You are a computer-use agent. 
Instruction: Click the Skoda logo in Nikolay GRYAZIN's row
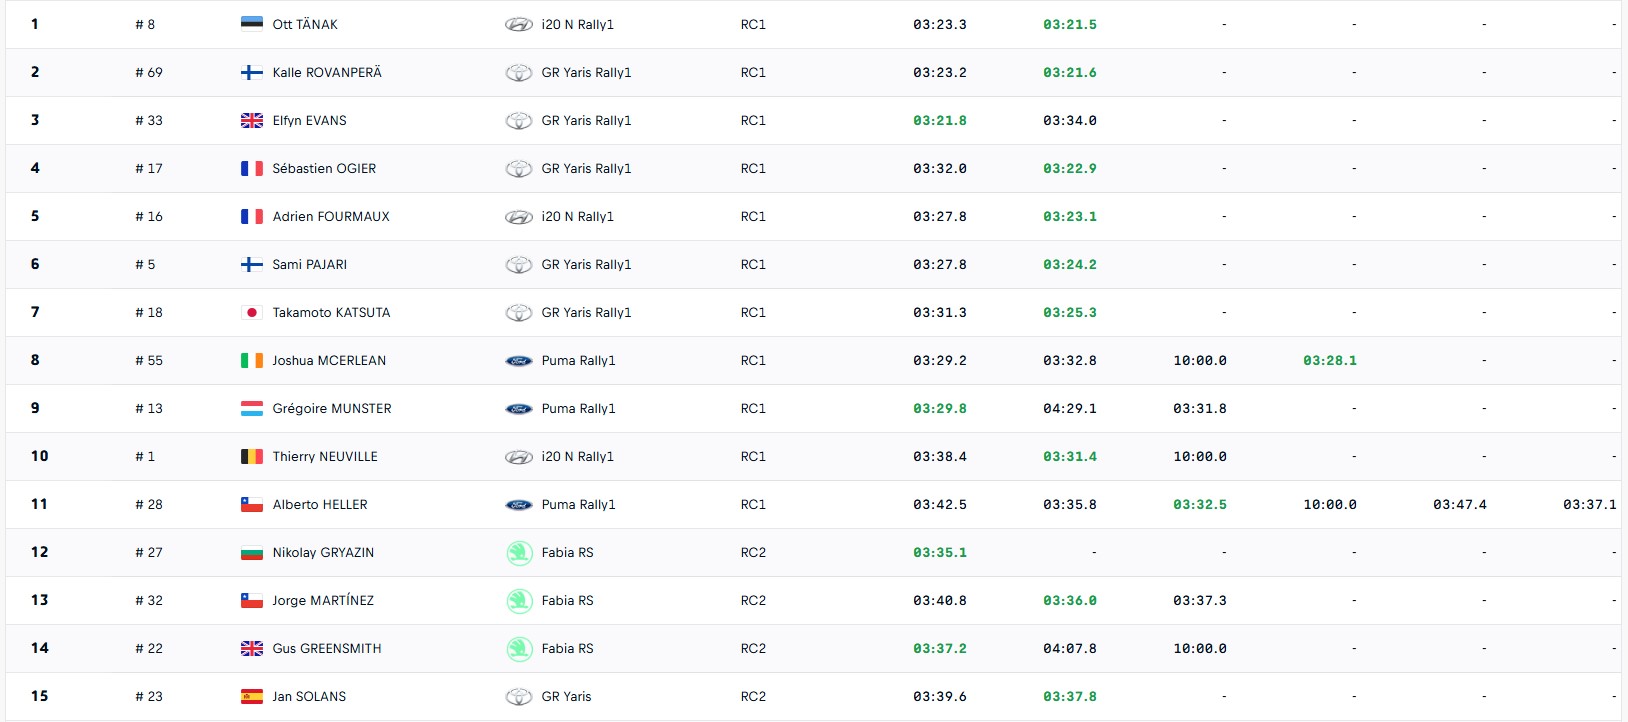tap(519, 553)
